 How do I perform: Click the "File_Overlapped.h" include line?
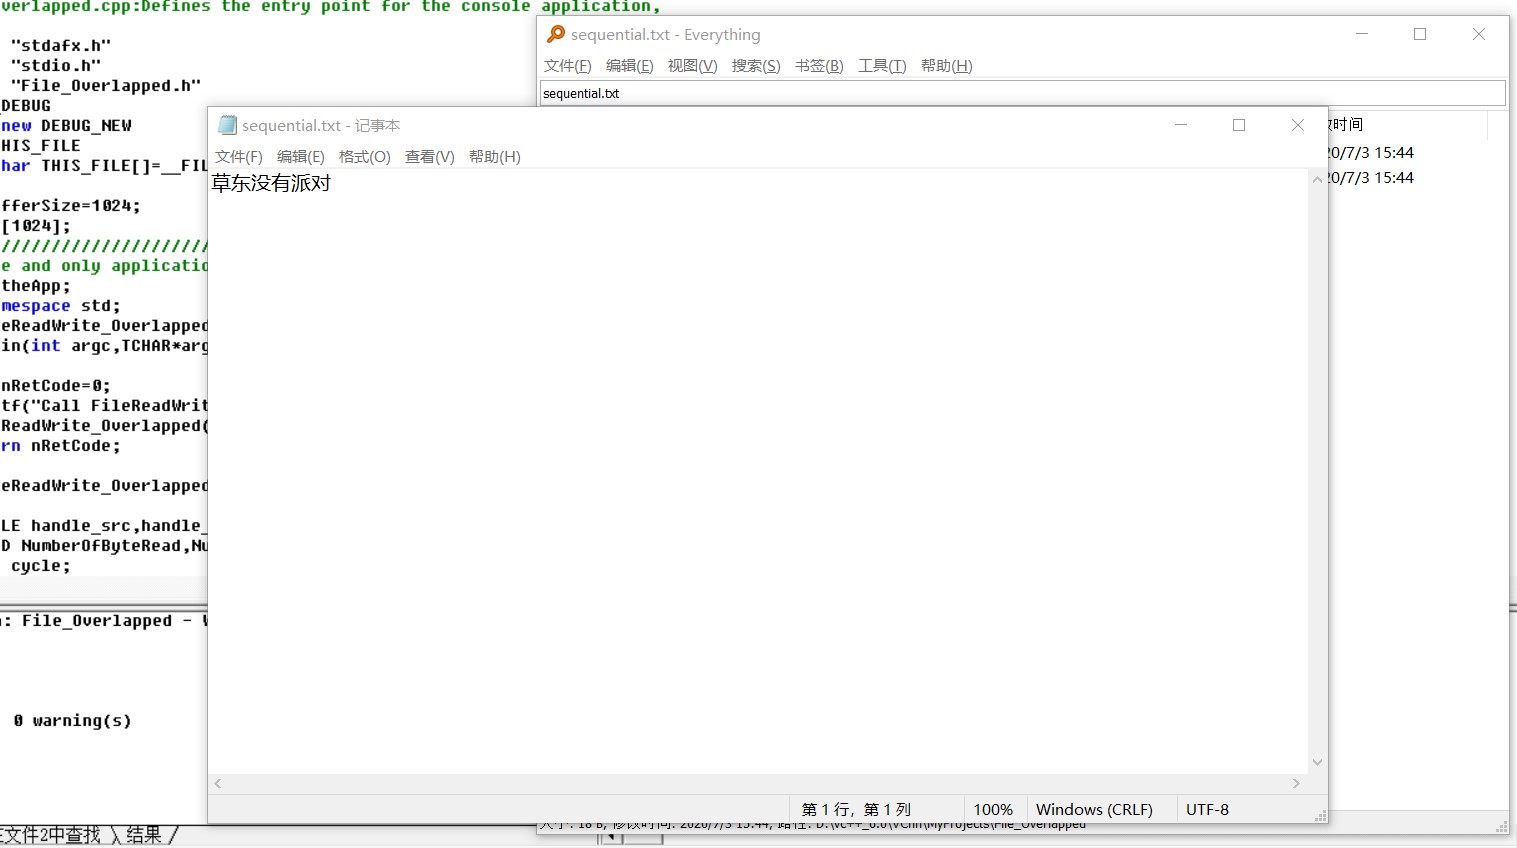click(106, 86)
